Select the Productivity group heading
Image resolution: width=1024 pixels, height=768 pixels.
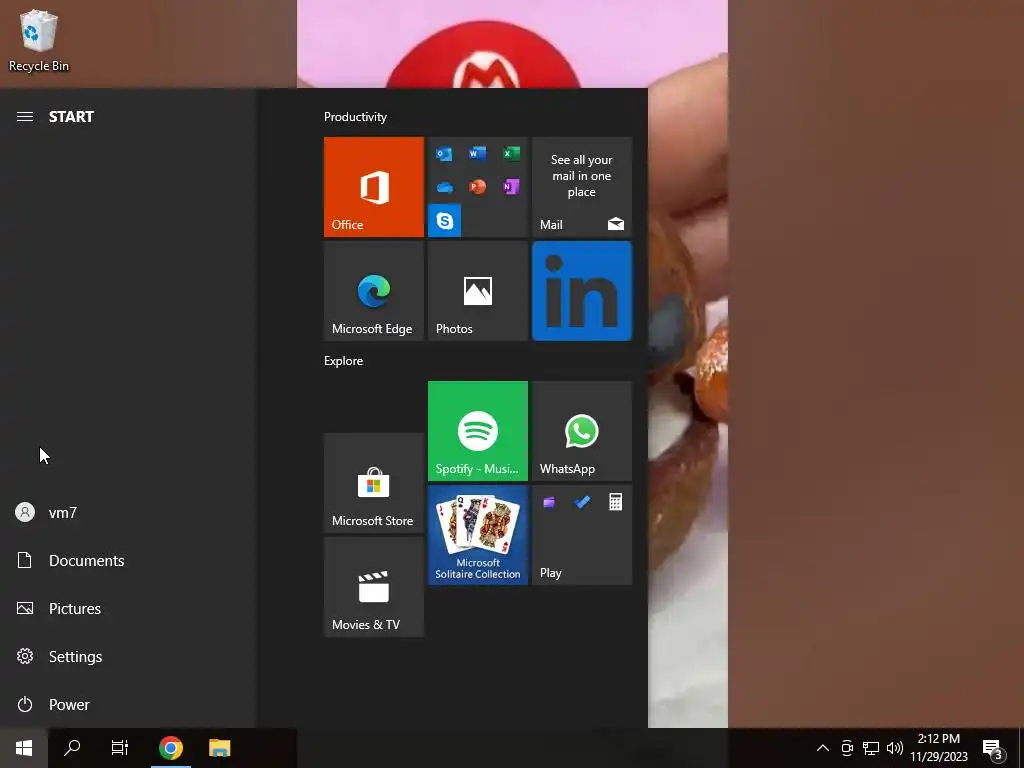tap(355, 117)
